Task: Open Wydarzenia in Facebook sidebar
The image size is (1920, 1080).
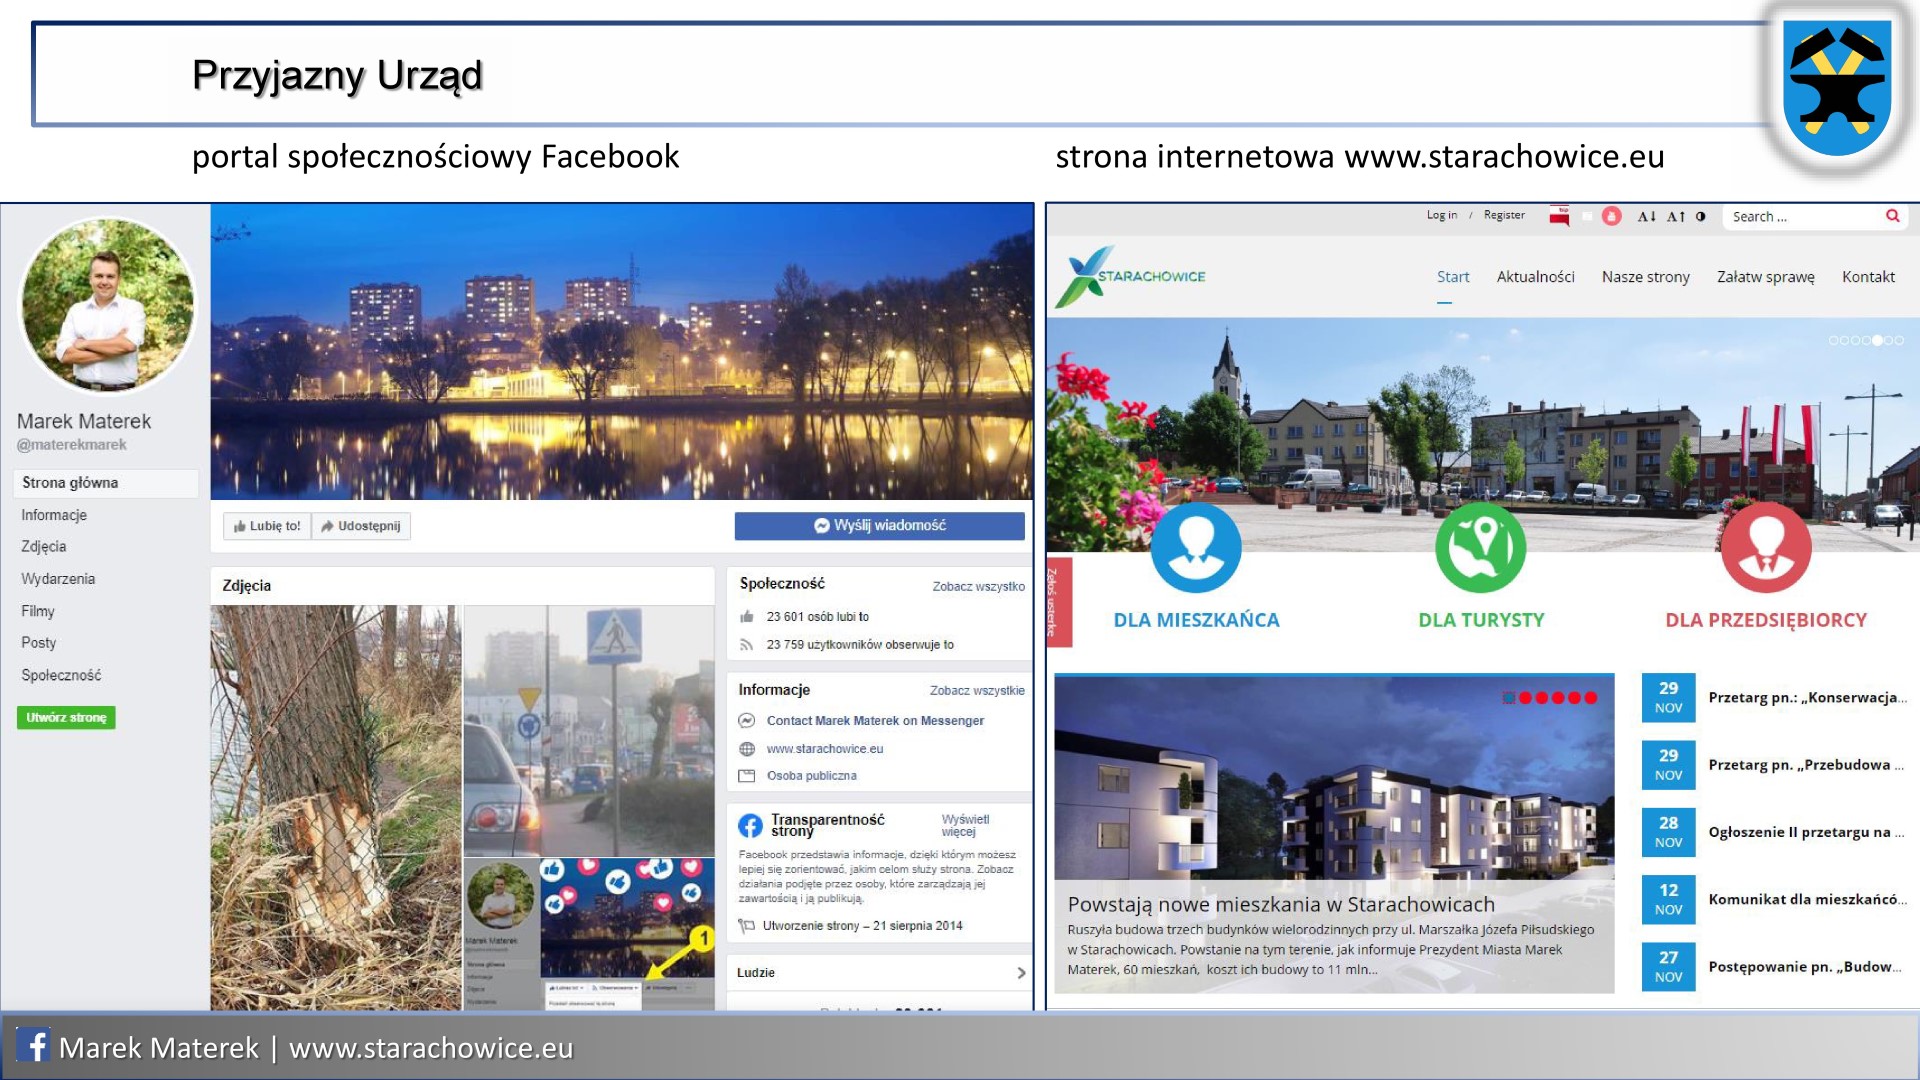Action: pos(58,579)
